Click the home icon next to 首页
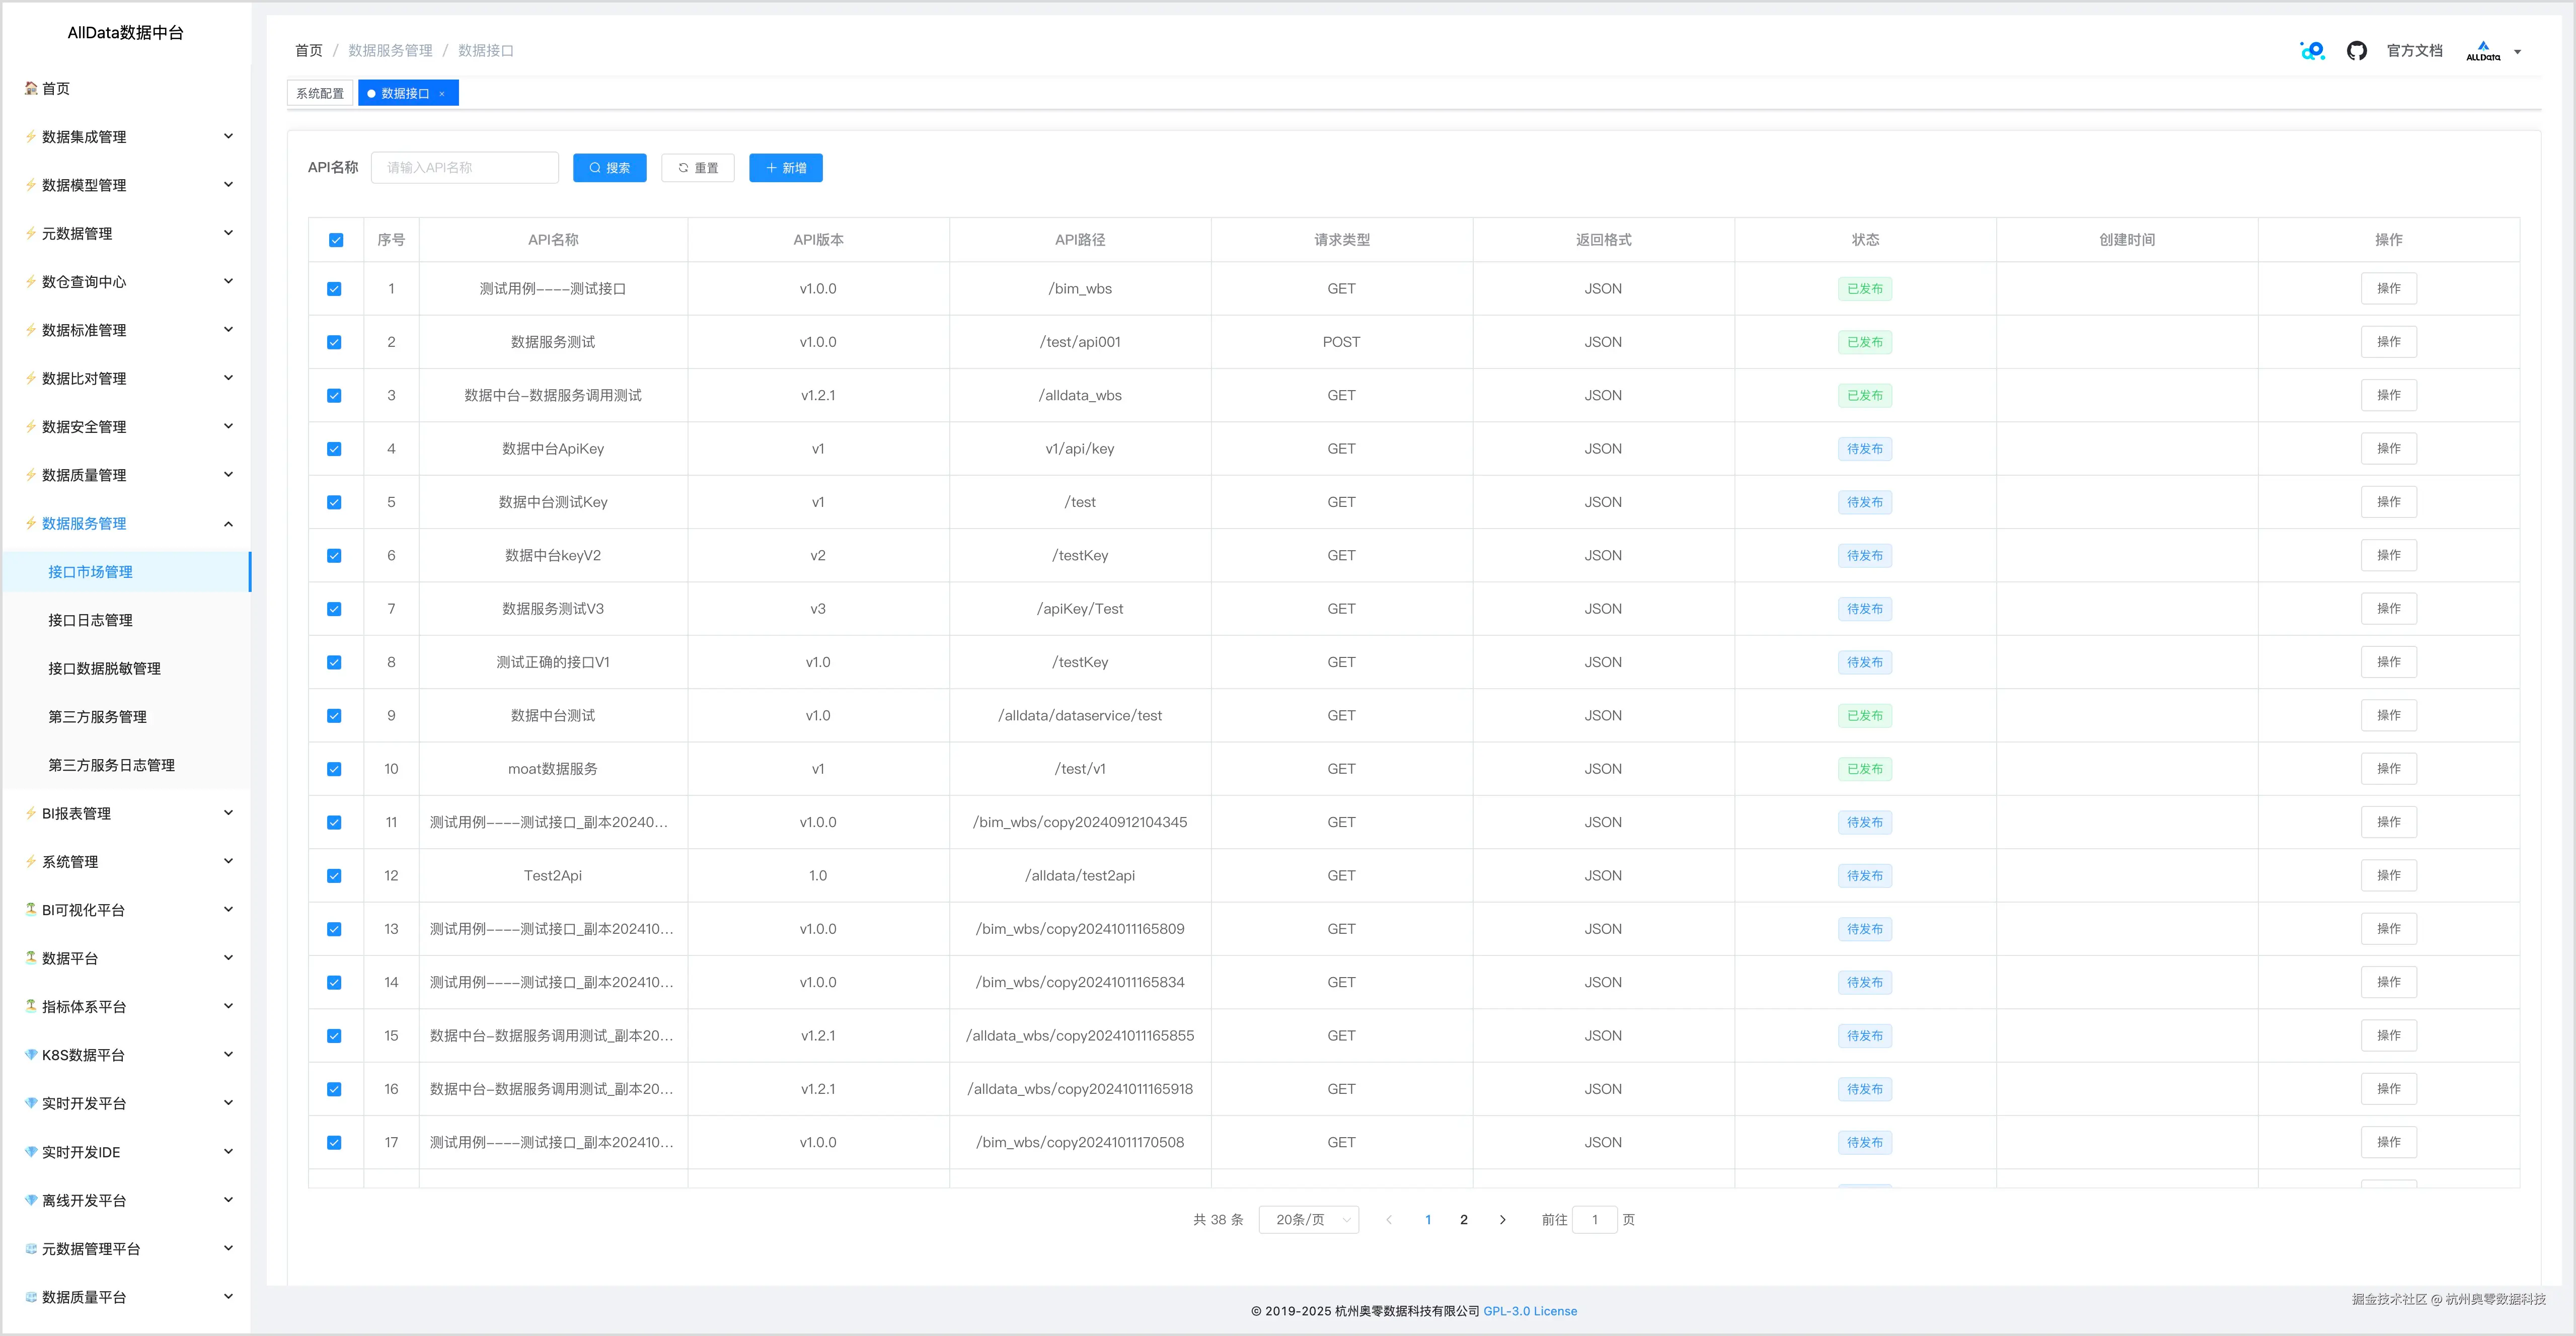Screen dimensions: 2576x1336 31,89
